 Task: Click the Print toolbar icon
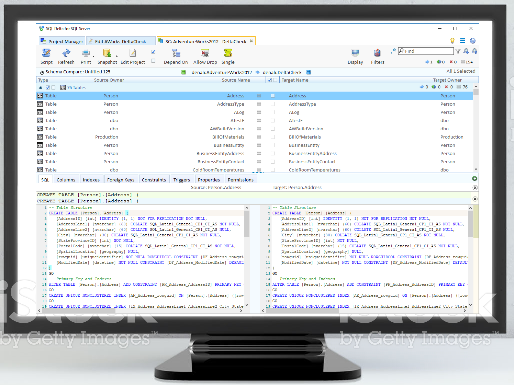(x=86, y=53)
